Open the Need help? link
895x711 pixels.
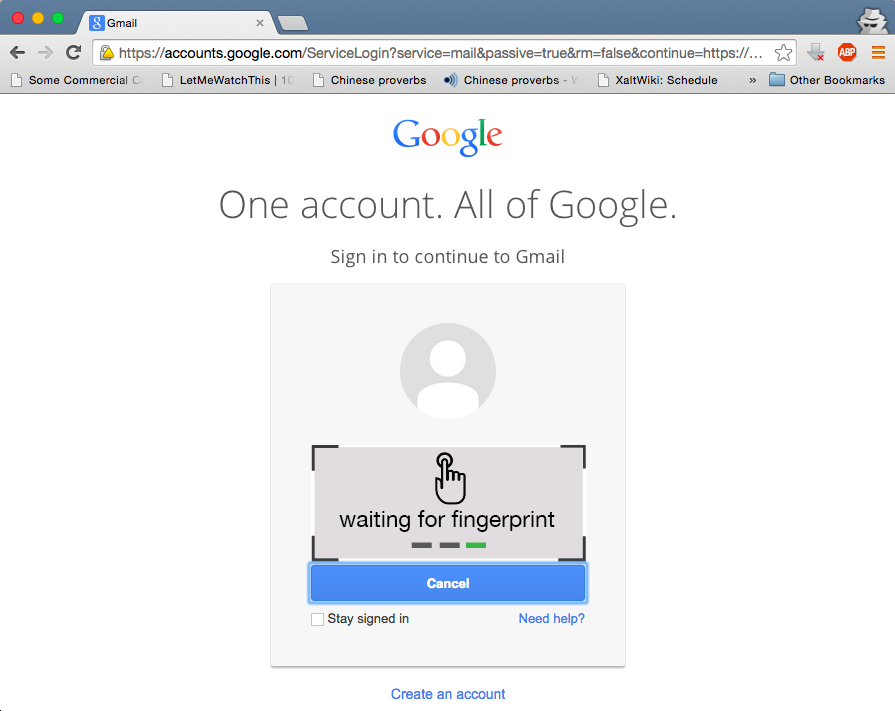[x=551, y=619]
